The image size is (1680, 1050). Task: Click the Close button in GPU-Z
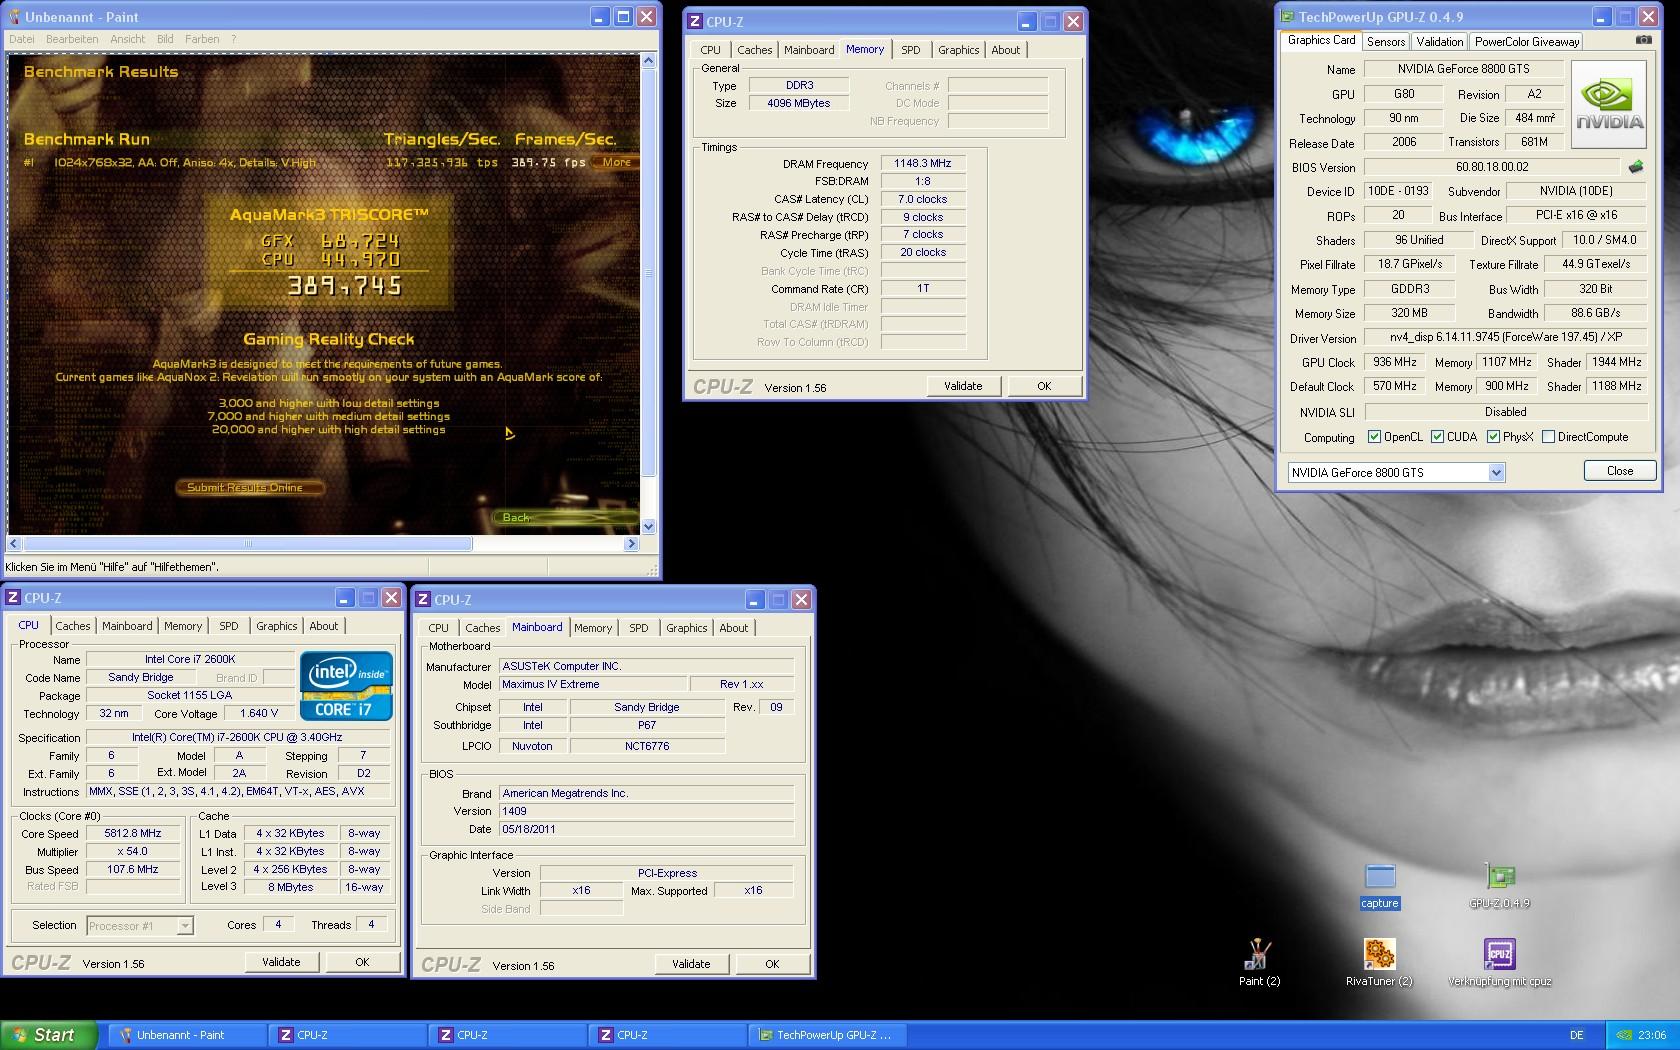click(x=1620, y=471)
